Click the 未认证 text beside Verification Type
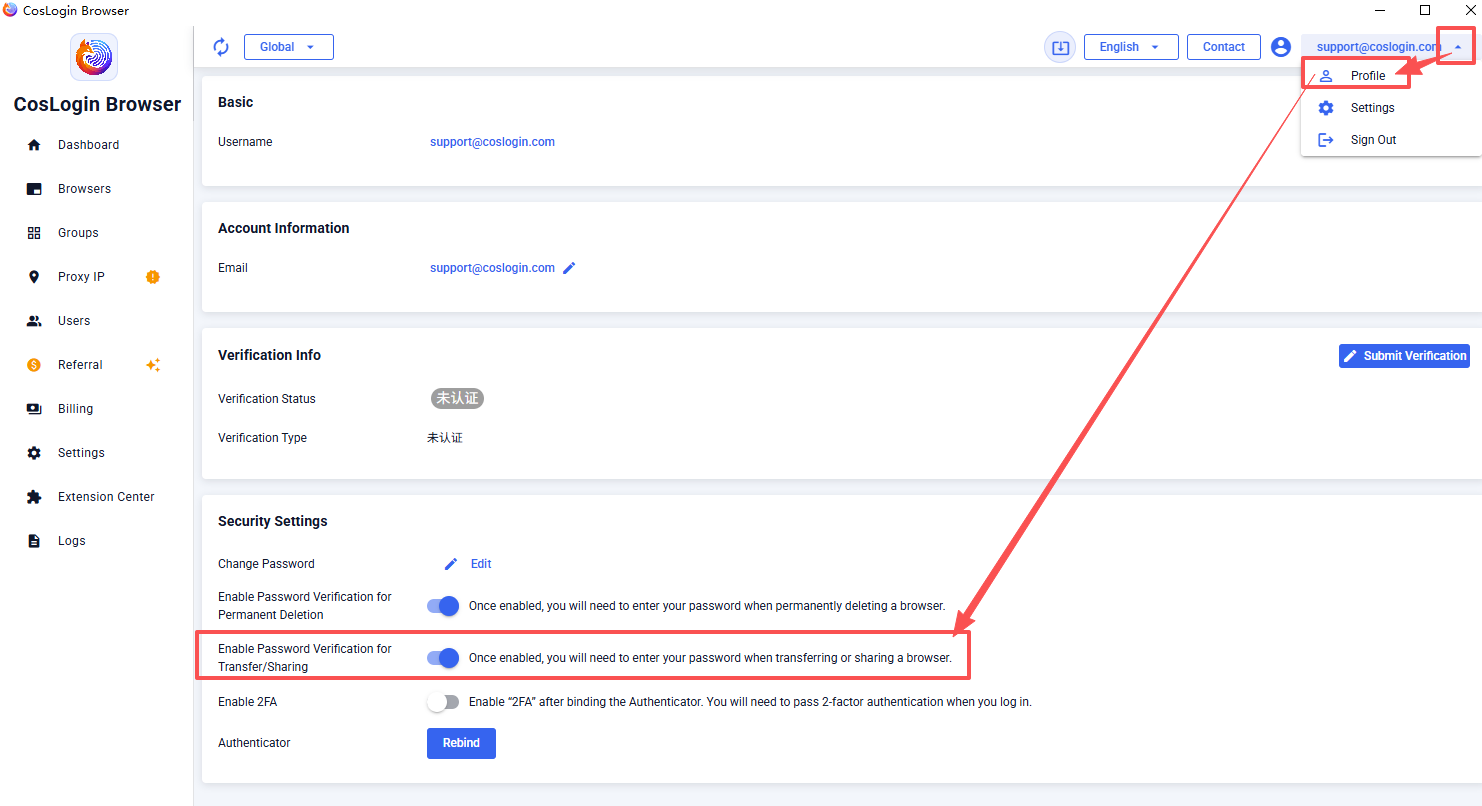Viewport: 1482px width, 806px height. (x=445, y=438)
